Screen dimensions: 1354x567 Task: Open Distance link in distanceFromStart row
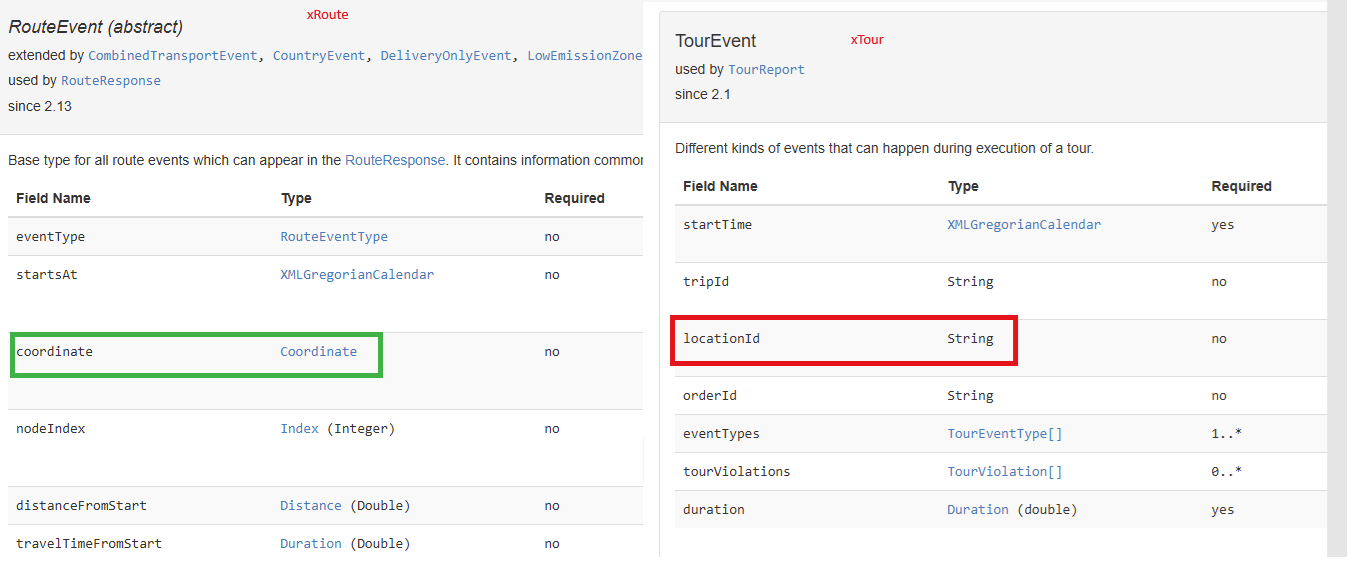[310, 506]
